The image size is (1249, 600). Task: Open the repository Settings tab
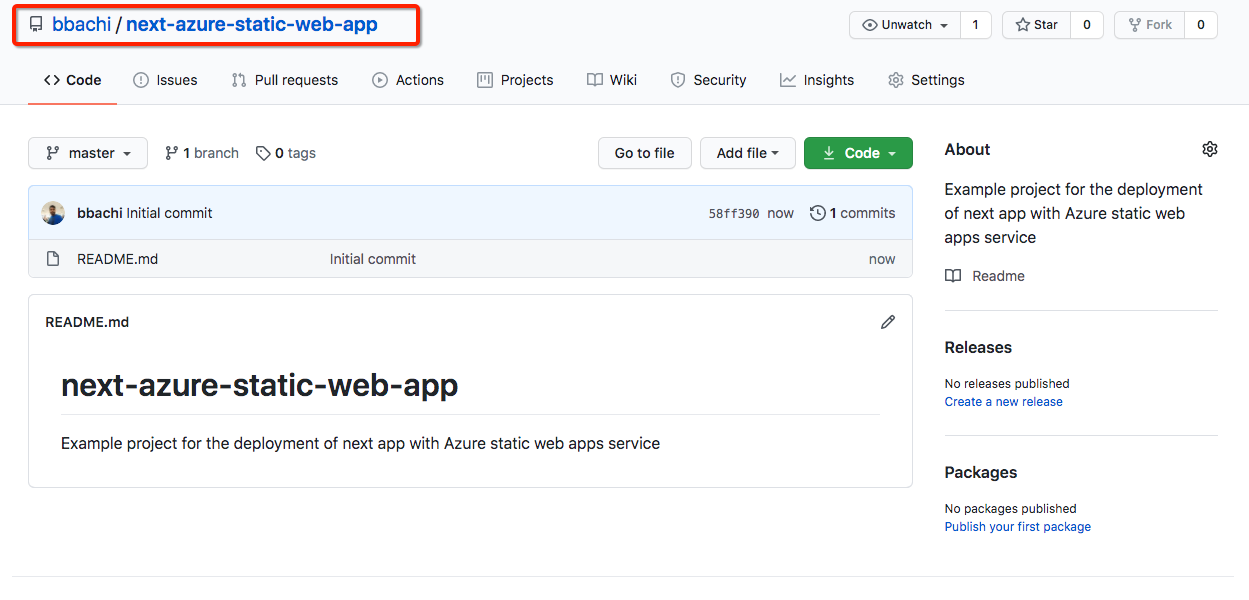(926, 80)
